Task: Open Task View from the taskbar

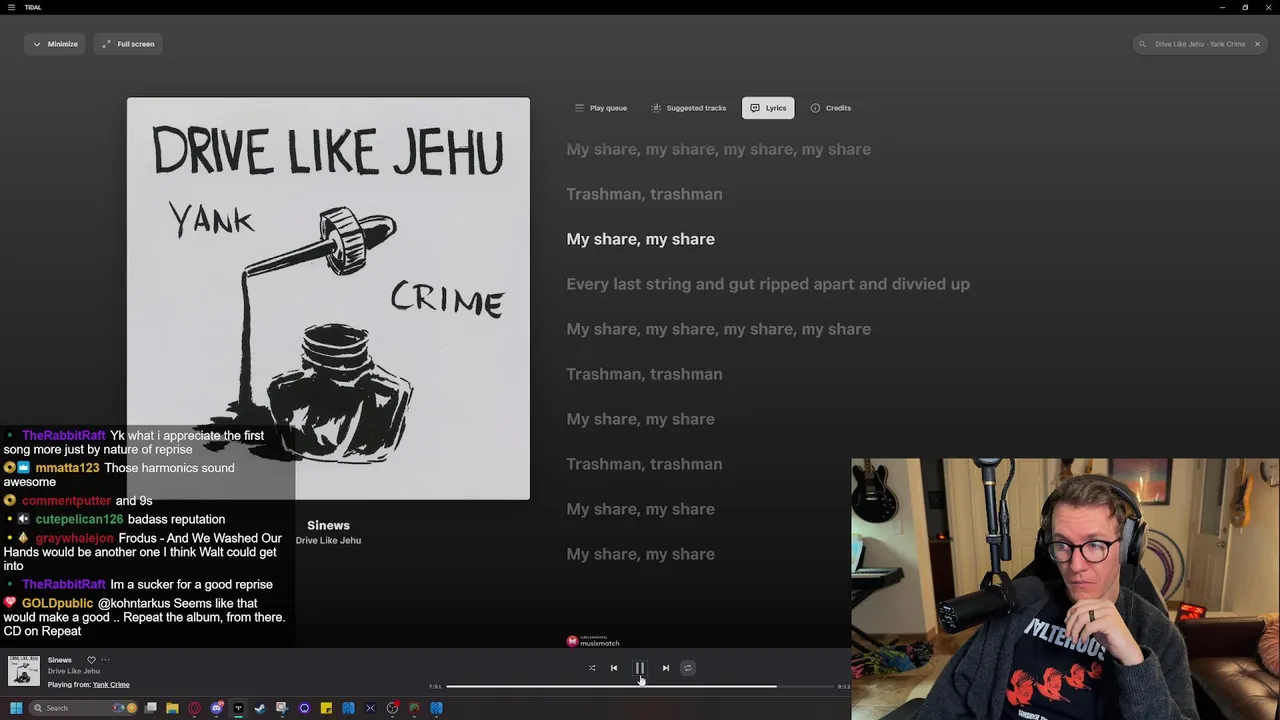Action: click(151, 708)
